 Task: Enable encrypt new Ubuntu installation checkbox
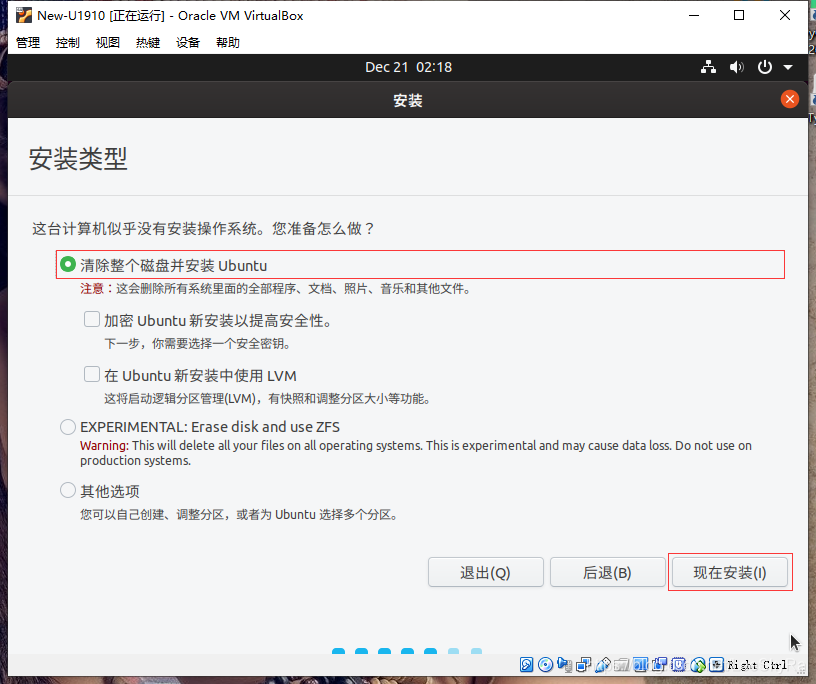[x=92, y=319]
